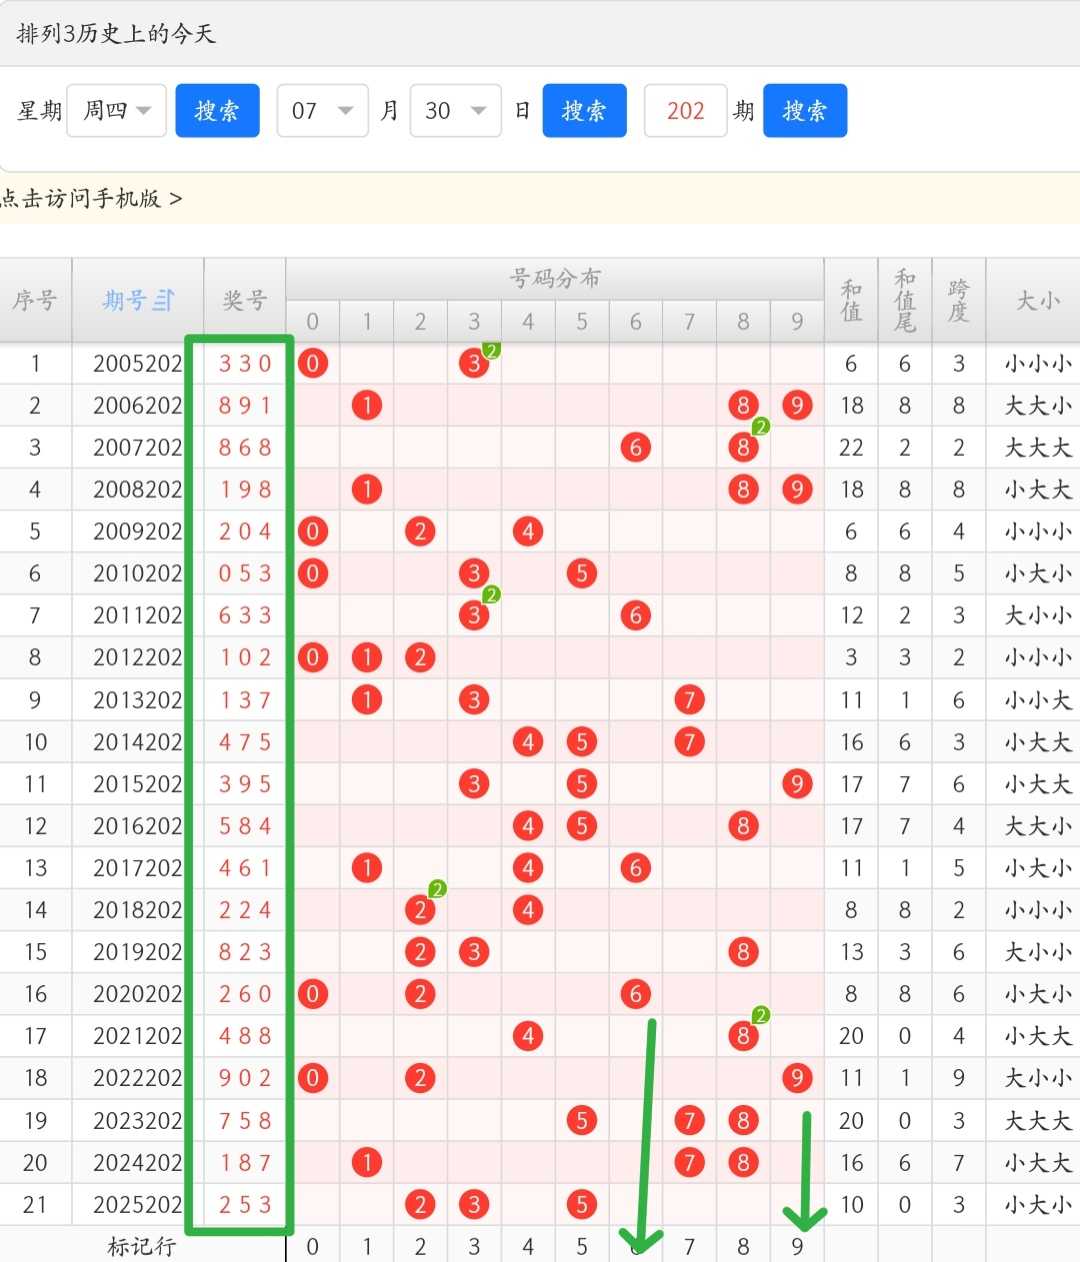Open the 周四 weekday dropdown

click(117, 110)
